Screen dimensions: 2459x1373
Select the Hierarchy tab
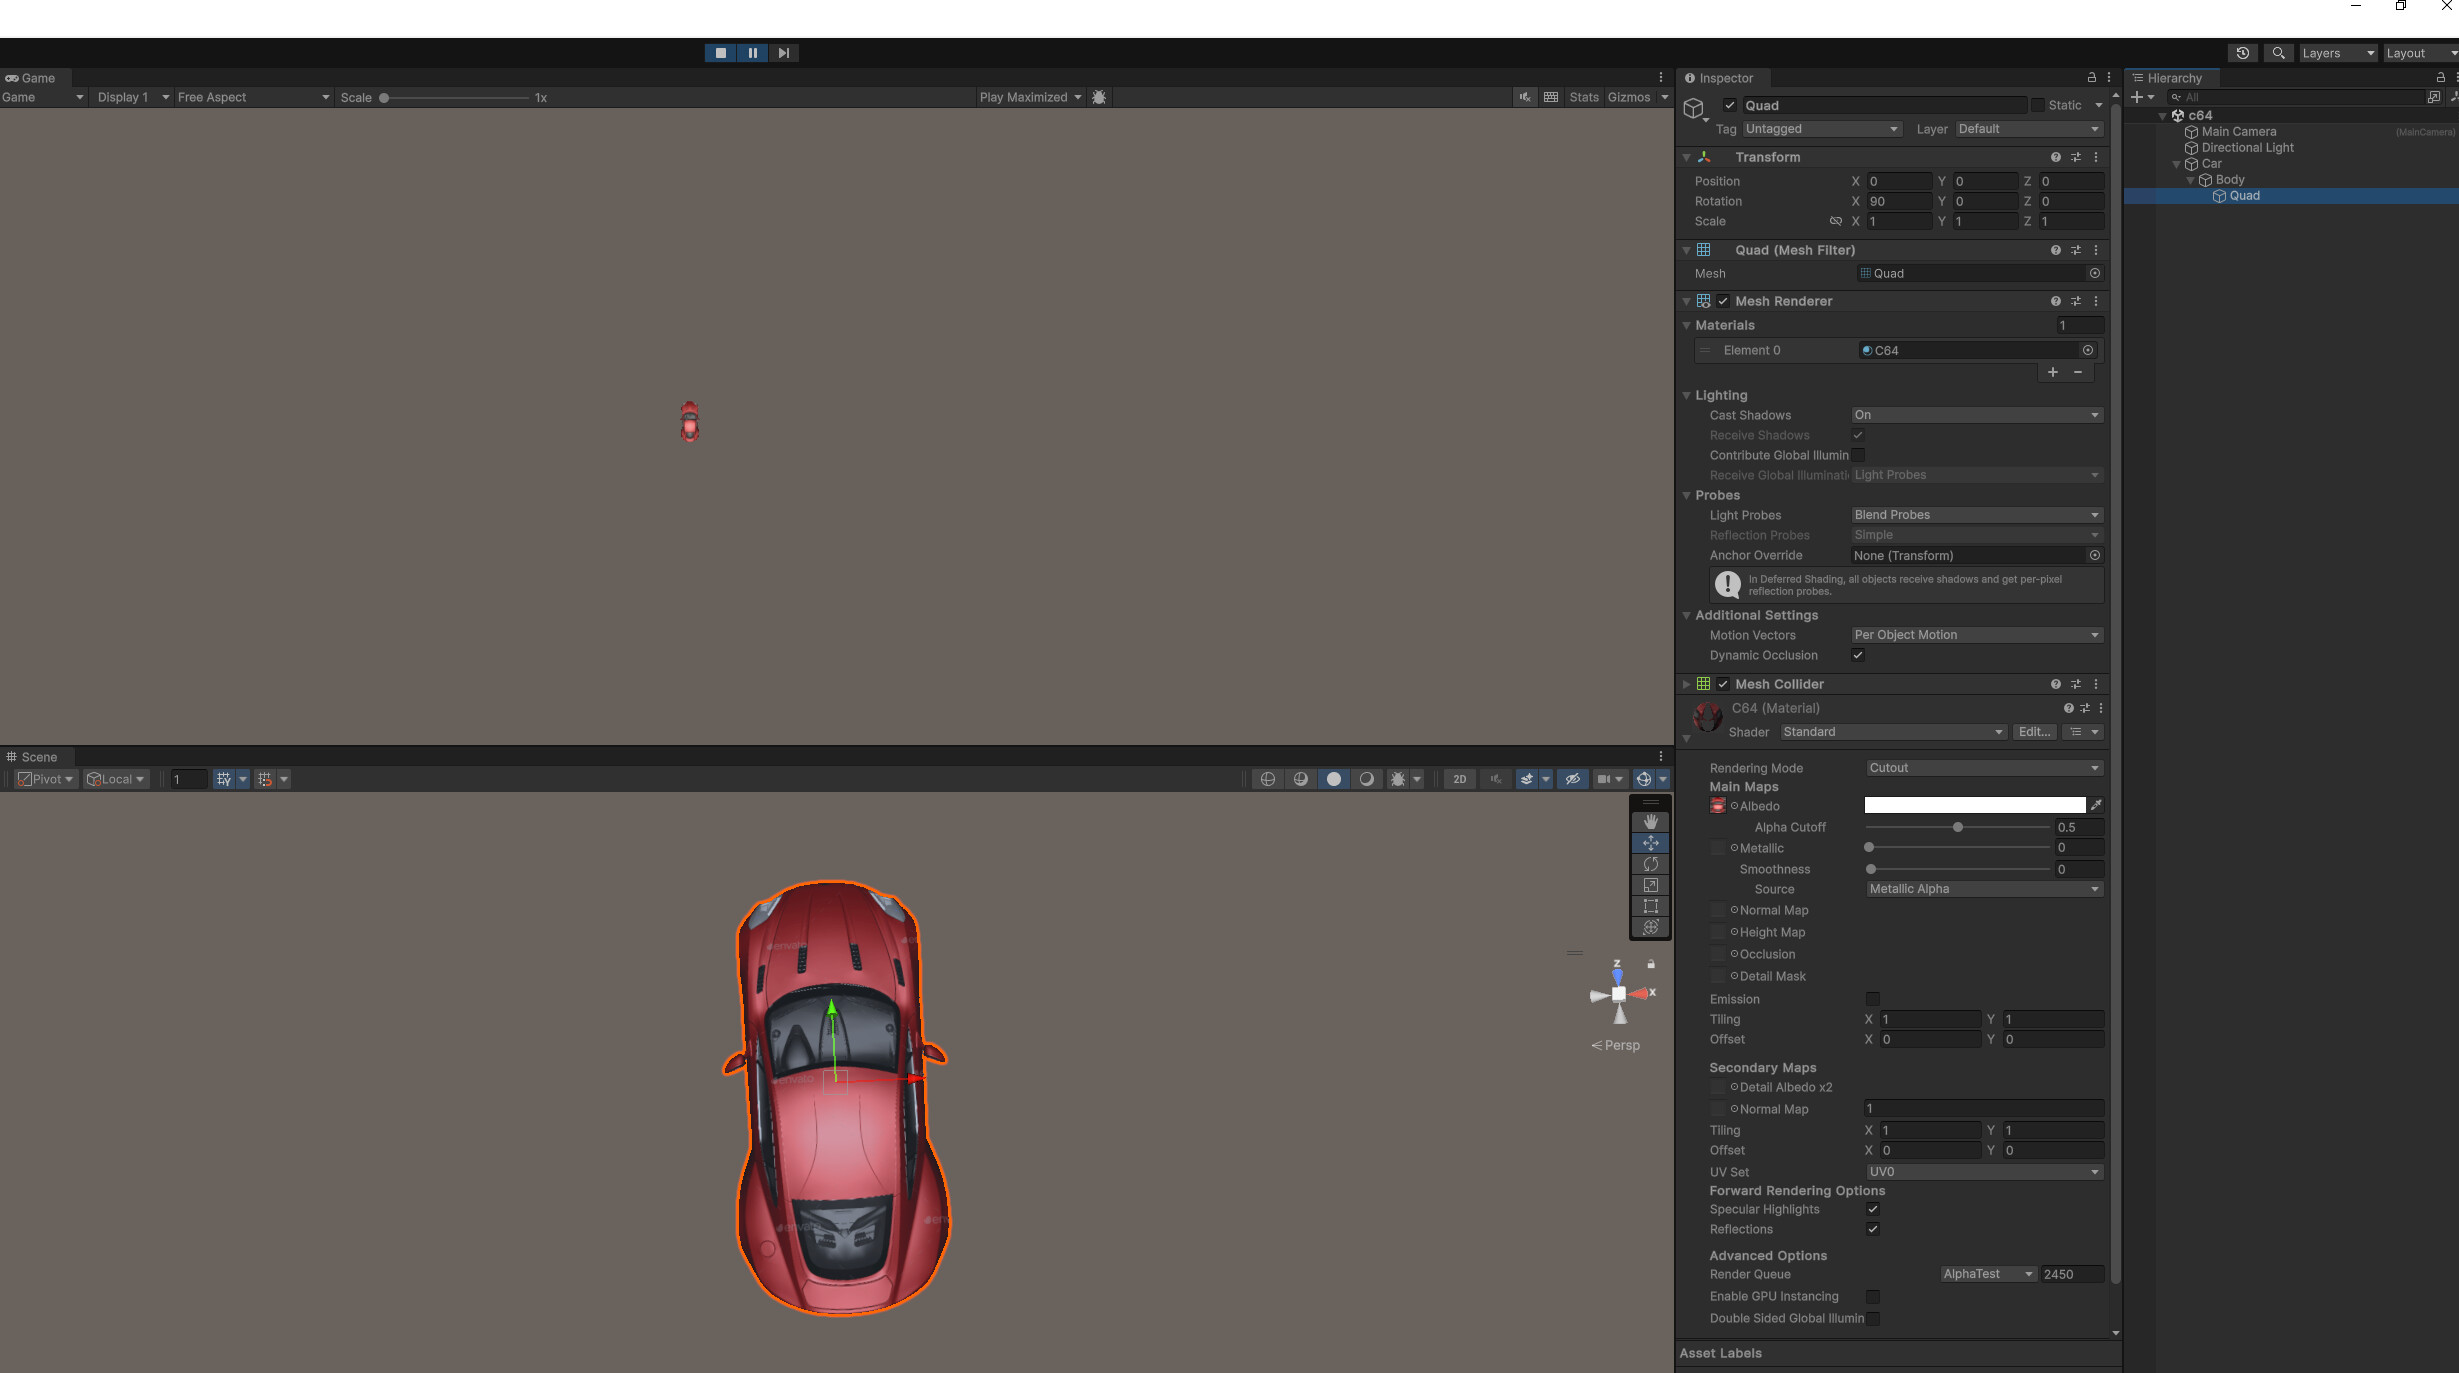click(2174, 77)
